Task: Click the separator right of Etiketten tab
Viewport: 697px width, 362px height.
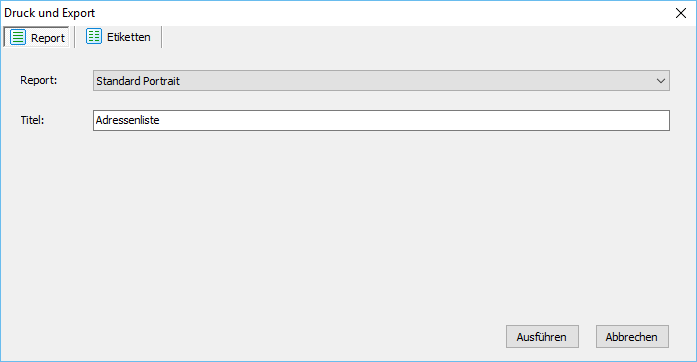Action: click(x=161, y=37)
